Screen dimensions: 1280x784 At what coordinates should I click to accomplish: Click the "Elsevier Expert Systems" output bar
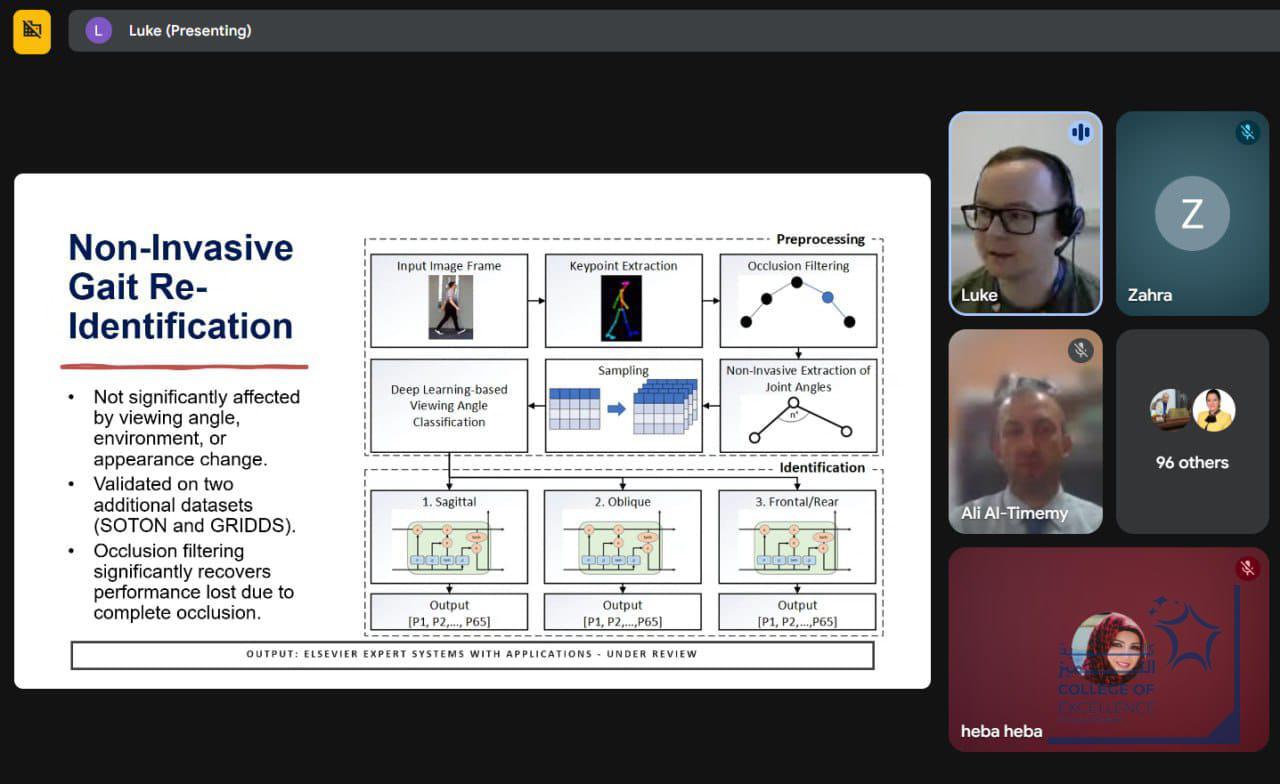click(472, 654)
